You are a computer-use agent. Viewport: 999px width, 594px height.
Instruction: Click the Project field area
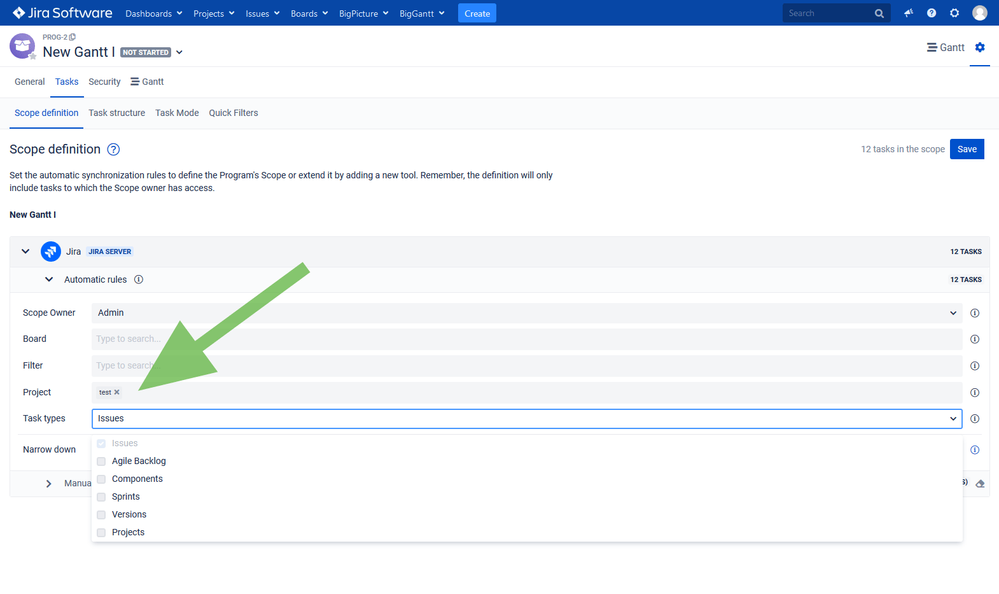527,393
